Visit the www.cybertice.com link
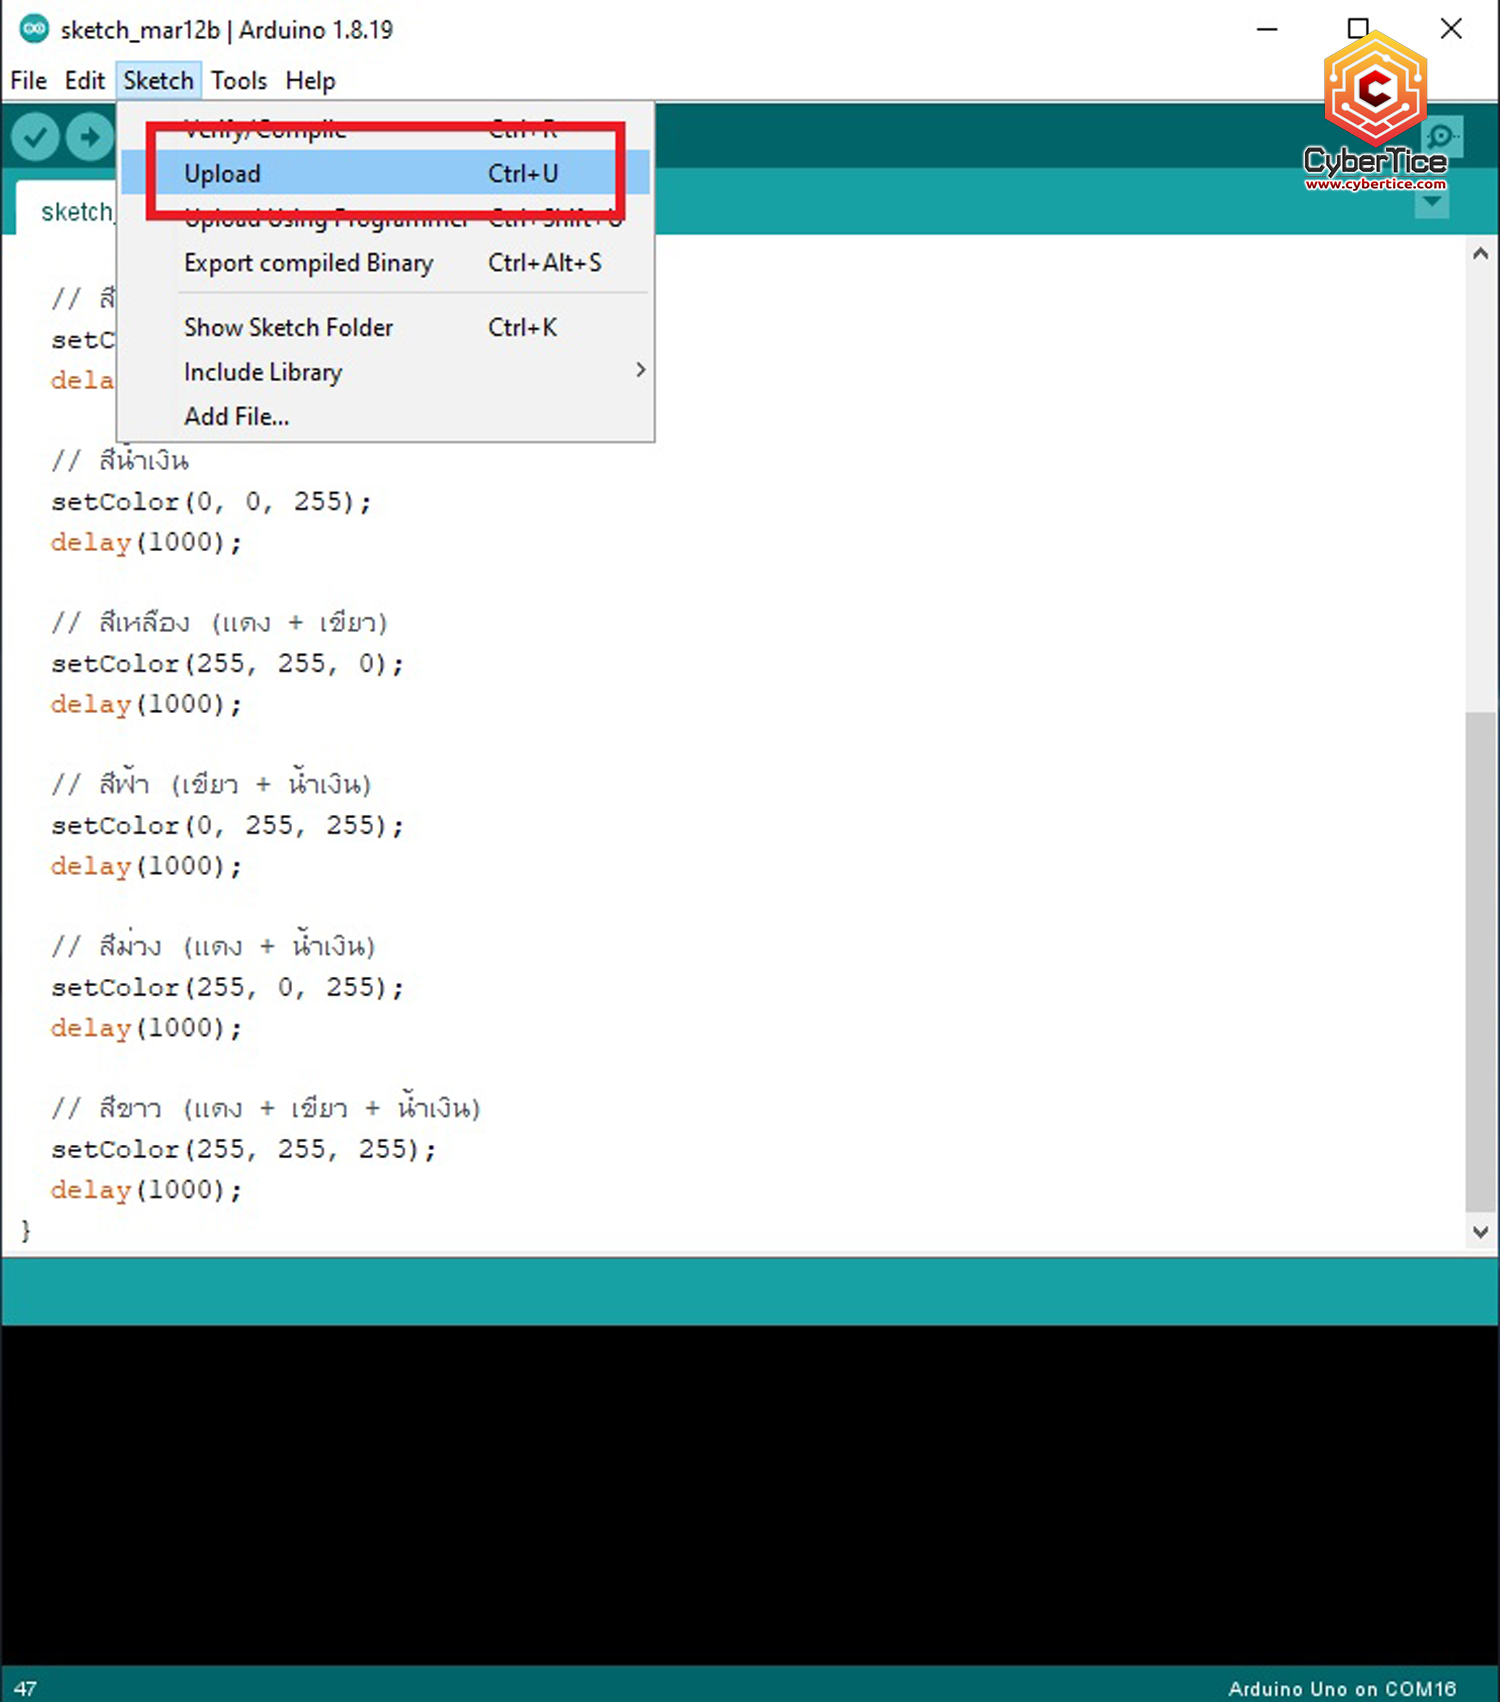The height and width of the screenshot is (1702, 1500). pos(1375,184)
